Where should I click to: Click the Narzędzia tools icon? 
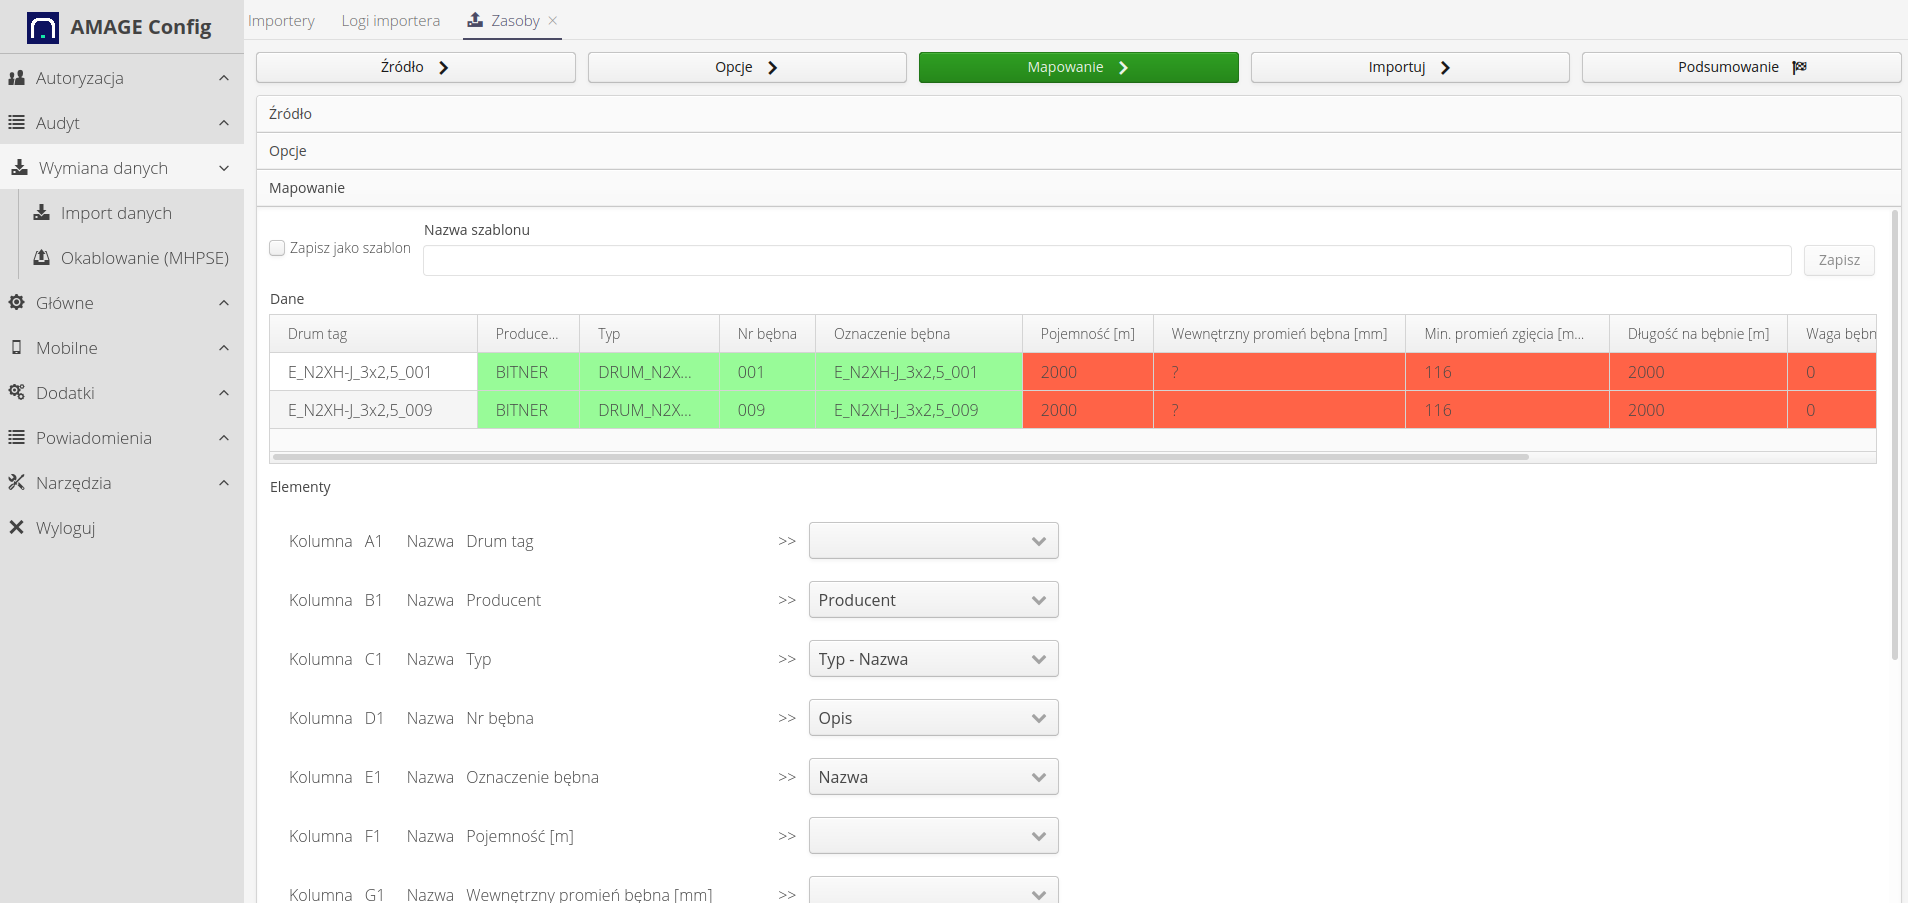point(16,483)
